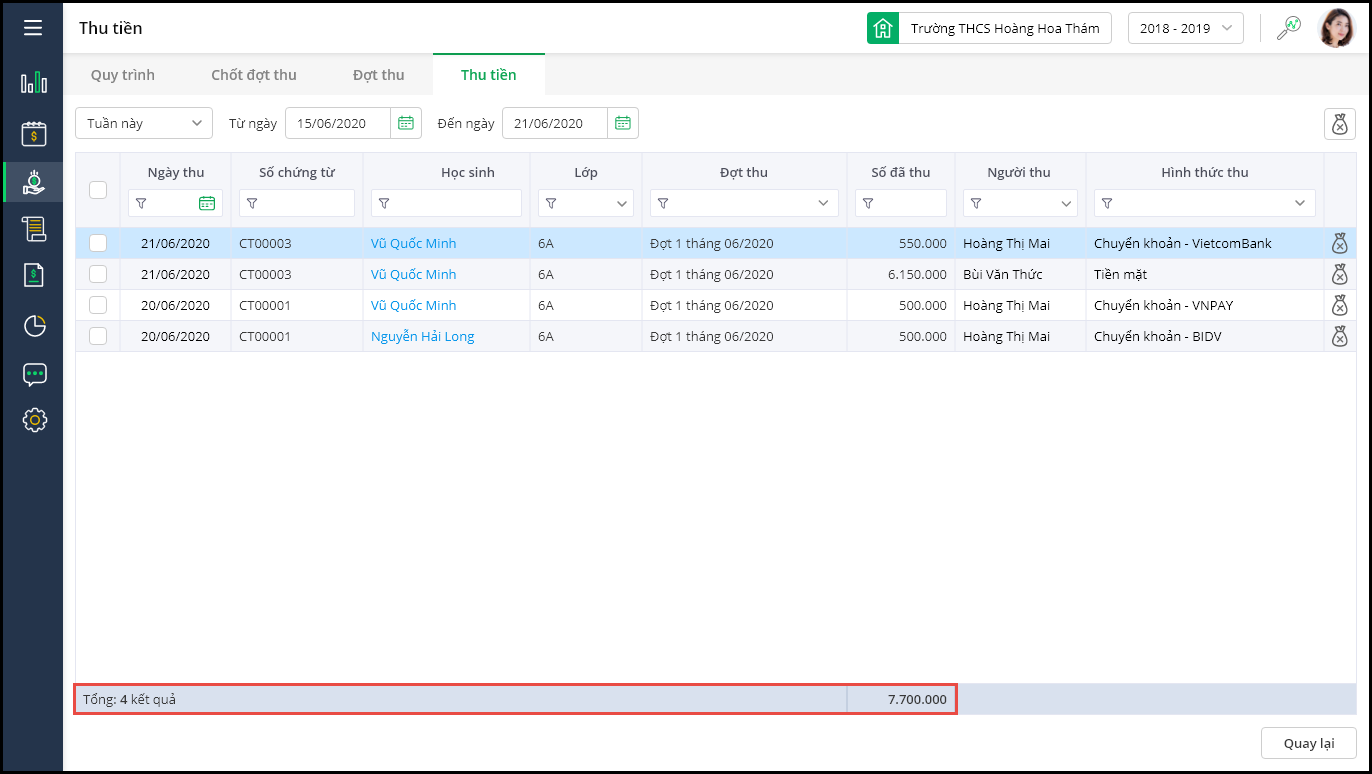Viewport: 1372px width, 774px height.
Task: Open the dollar calendar sidebar icon
Action: [x=34, y=133]
